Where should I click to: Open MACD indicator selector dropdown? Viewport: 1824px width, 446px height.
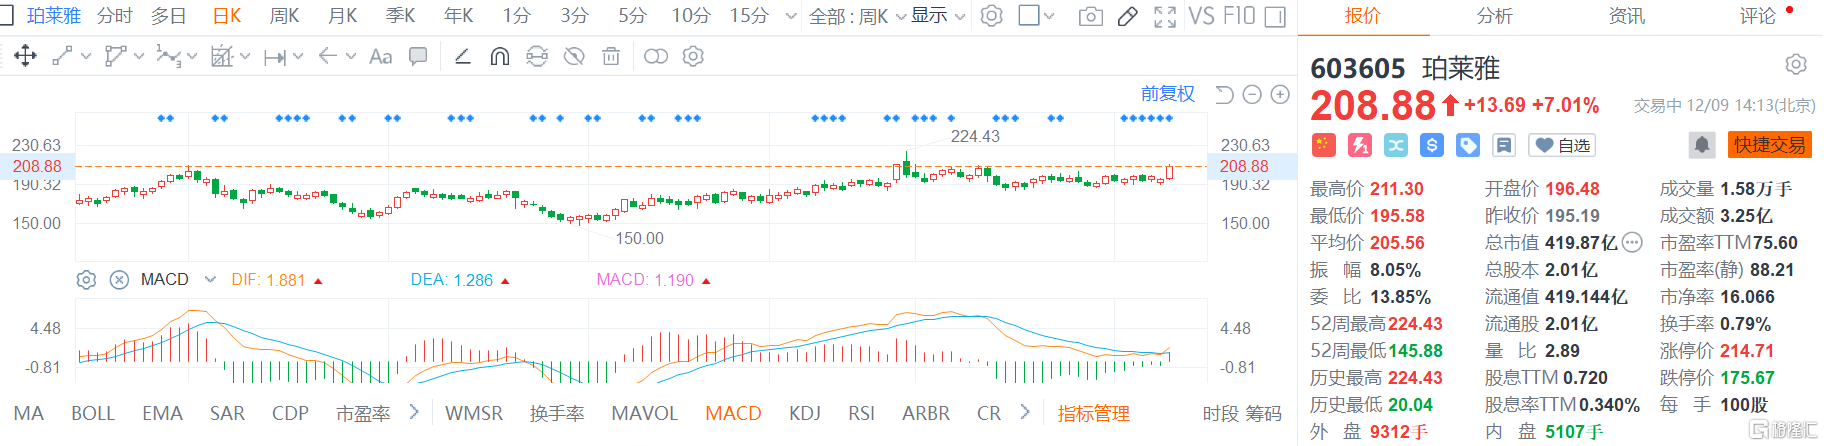(x=210, y=280)
